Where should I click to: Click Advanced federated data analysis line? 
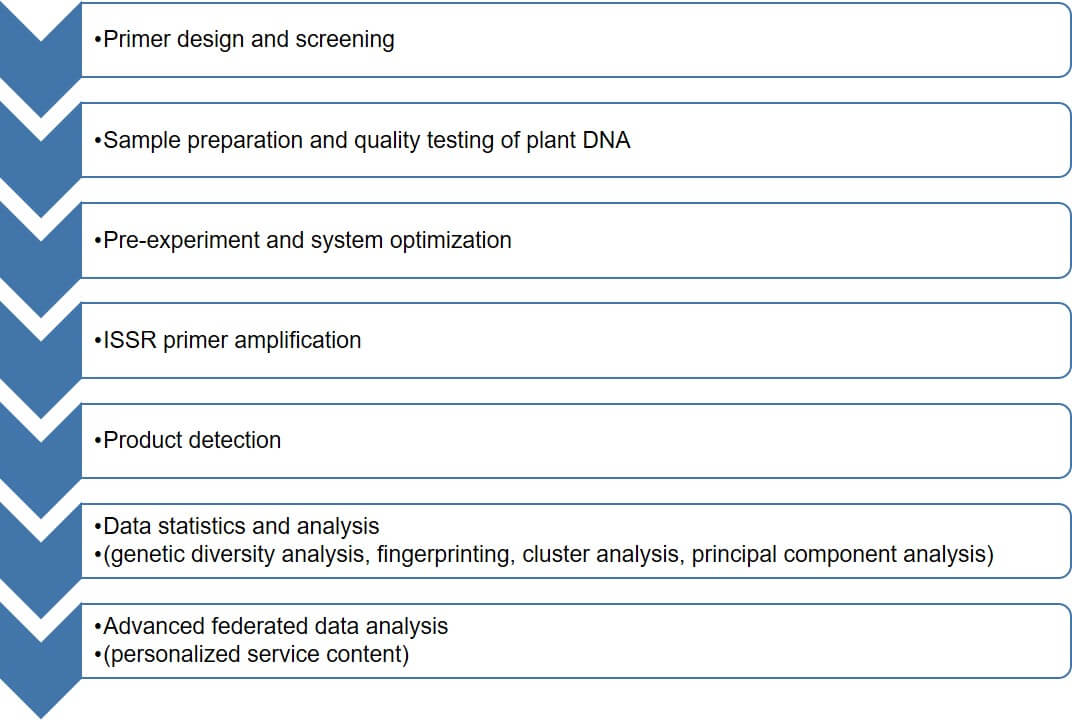click(x=271, y=626)
